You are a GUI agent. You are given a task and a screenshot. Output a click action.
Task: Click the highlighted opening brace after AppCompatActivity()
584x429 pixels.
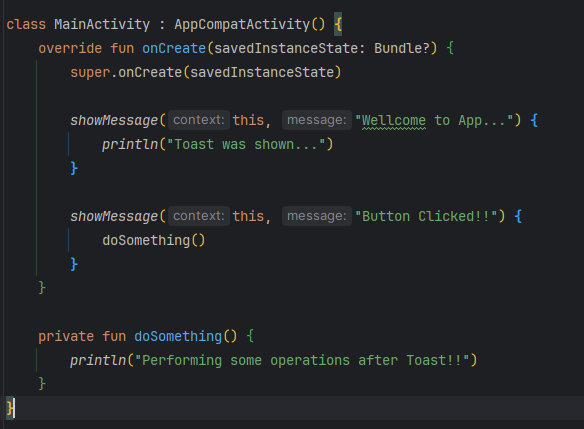[x=338, y=25]
